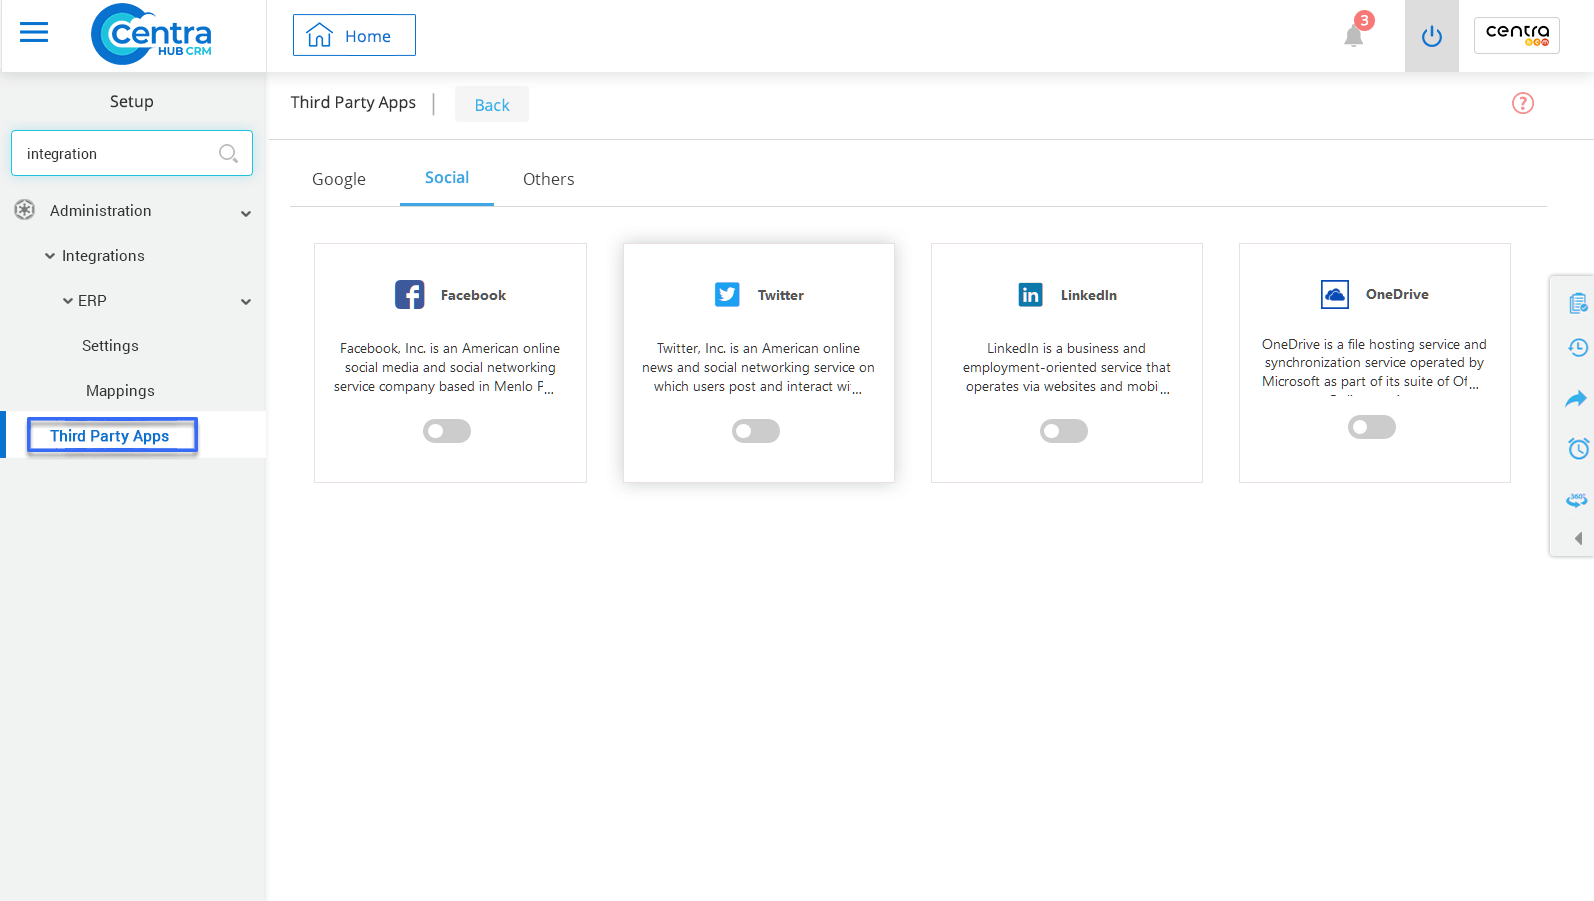Image resolution: width=1594 pixels, height=901 pixels.
Task: Enable the Twitter integration toggle
Action: pyautogui.click(x=756, y=431)
